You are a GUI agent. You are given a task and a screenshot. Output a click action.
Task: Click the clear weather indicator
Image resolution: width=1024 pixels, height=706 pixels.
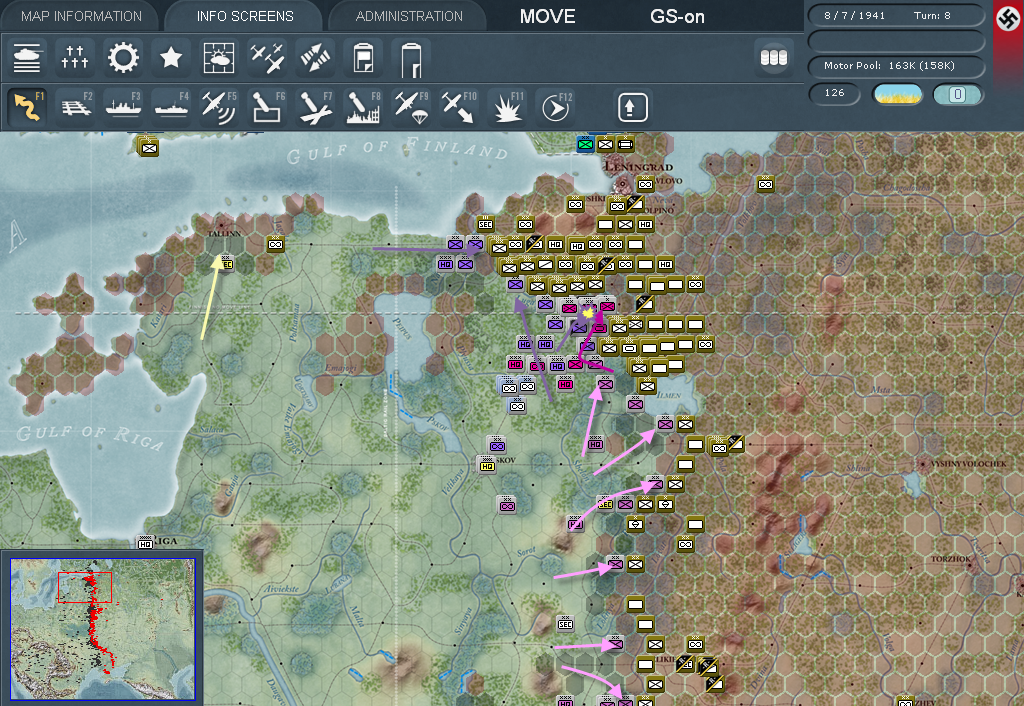coord(898,94)
